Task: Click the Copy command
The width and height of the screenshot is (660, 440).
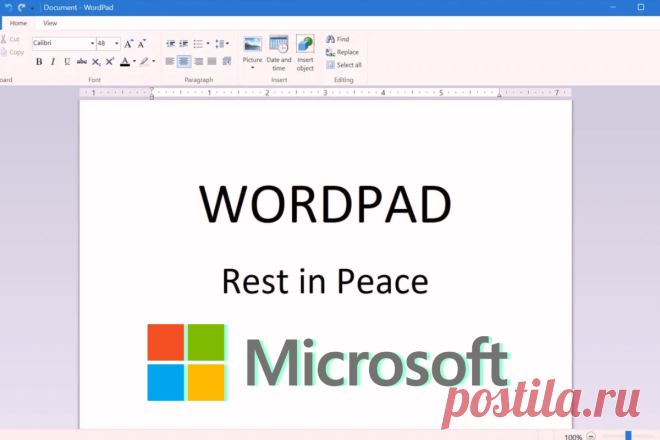Action: (12, 52)
